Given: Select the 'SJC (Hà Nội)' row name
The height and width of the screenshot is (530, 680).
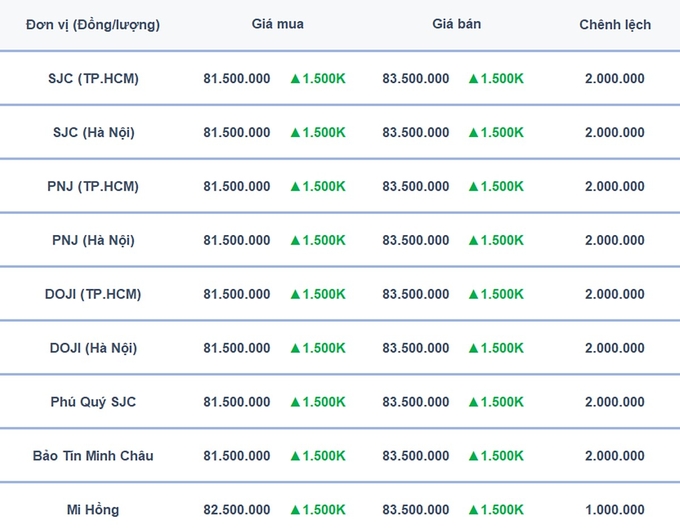Looking at the screenshot, I should [x=94, y=132].
